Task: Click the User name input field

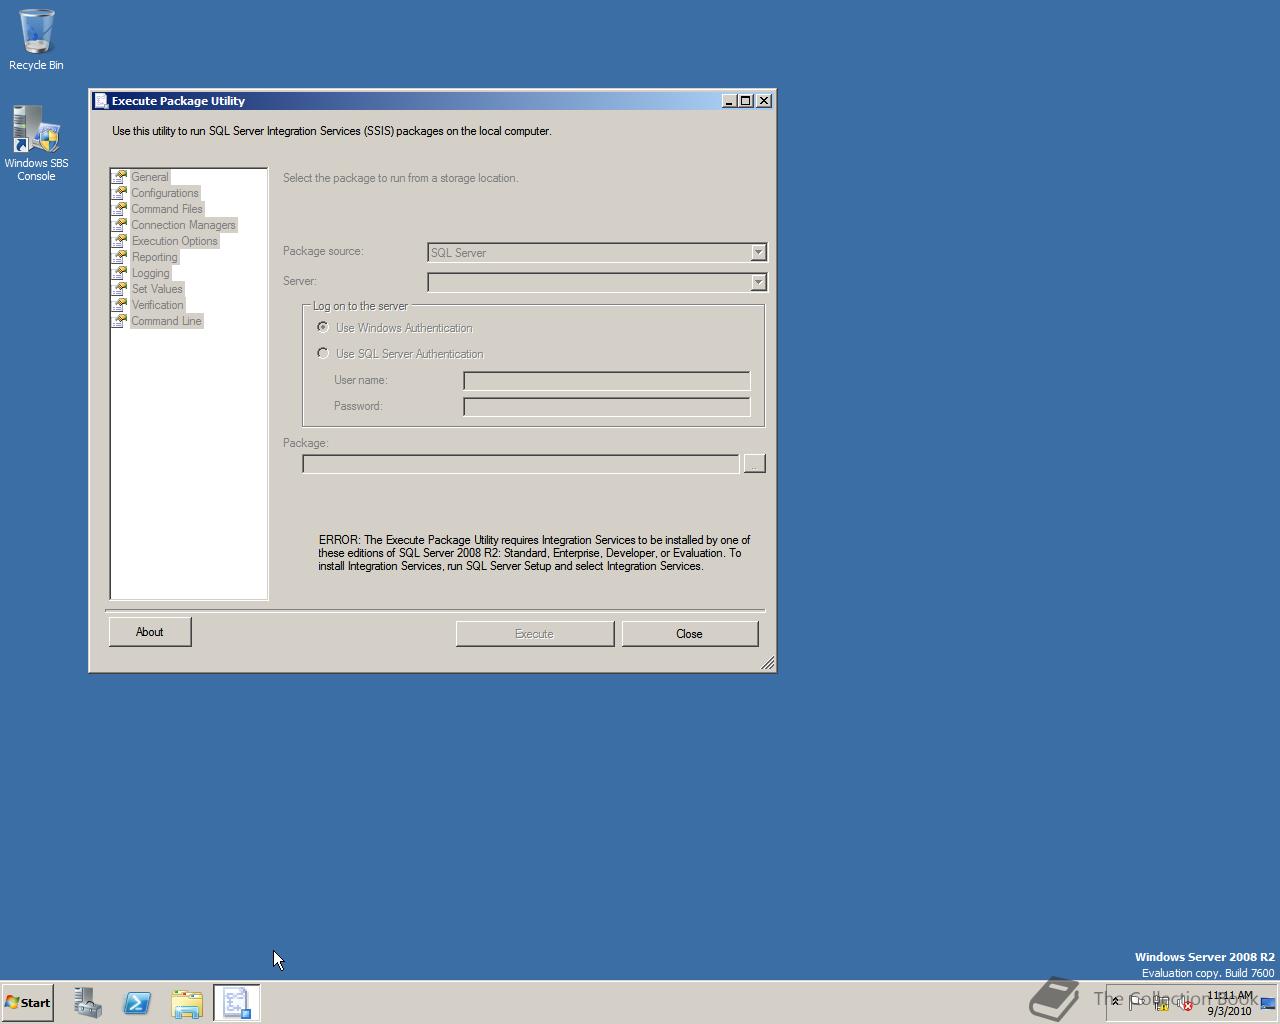Action: (607, 381)
